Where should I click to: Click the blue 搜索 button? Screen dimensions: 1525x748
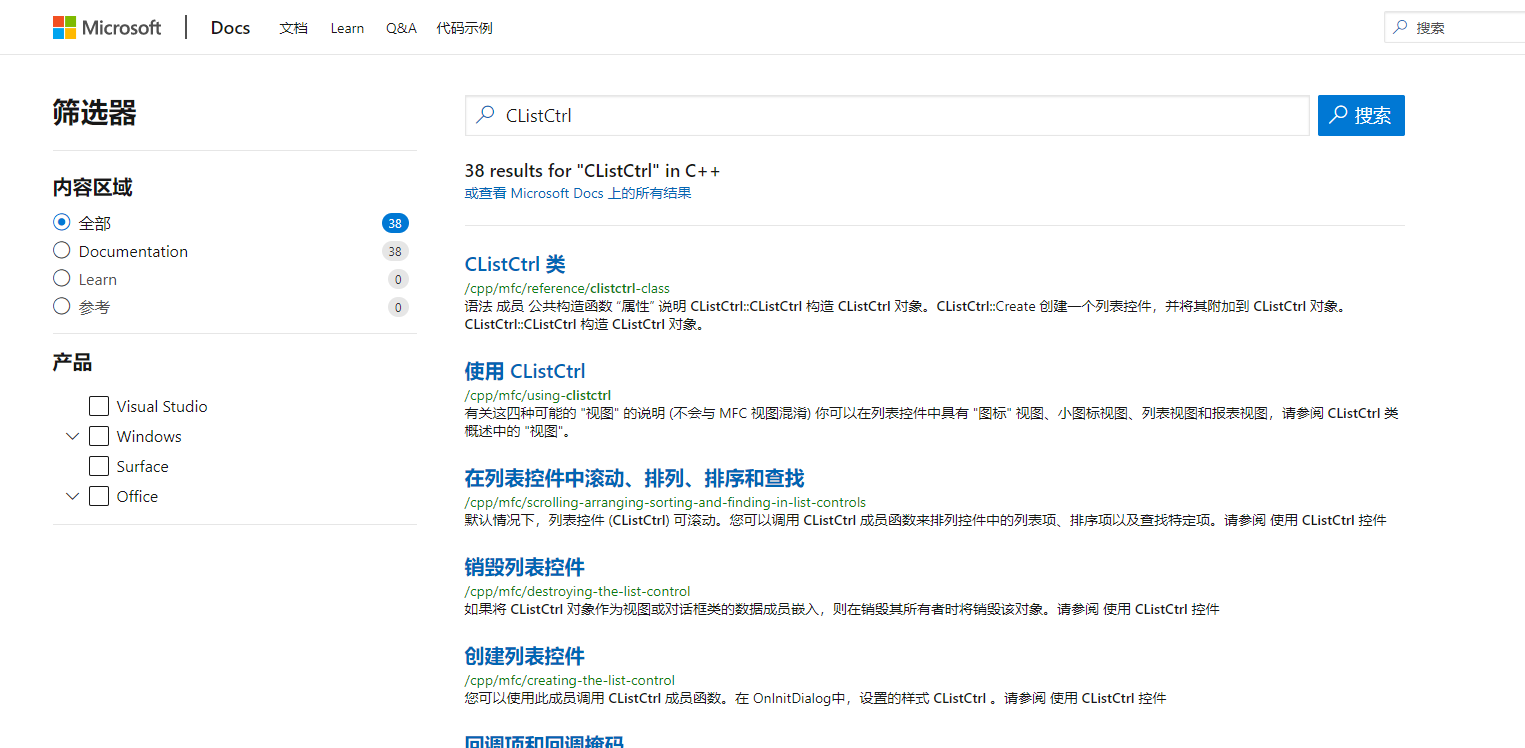(1361, 115)
